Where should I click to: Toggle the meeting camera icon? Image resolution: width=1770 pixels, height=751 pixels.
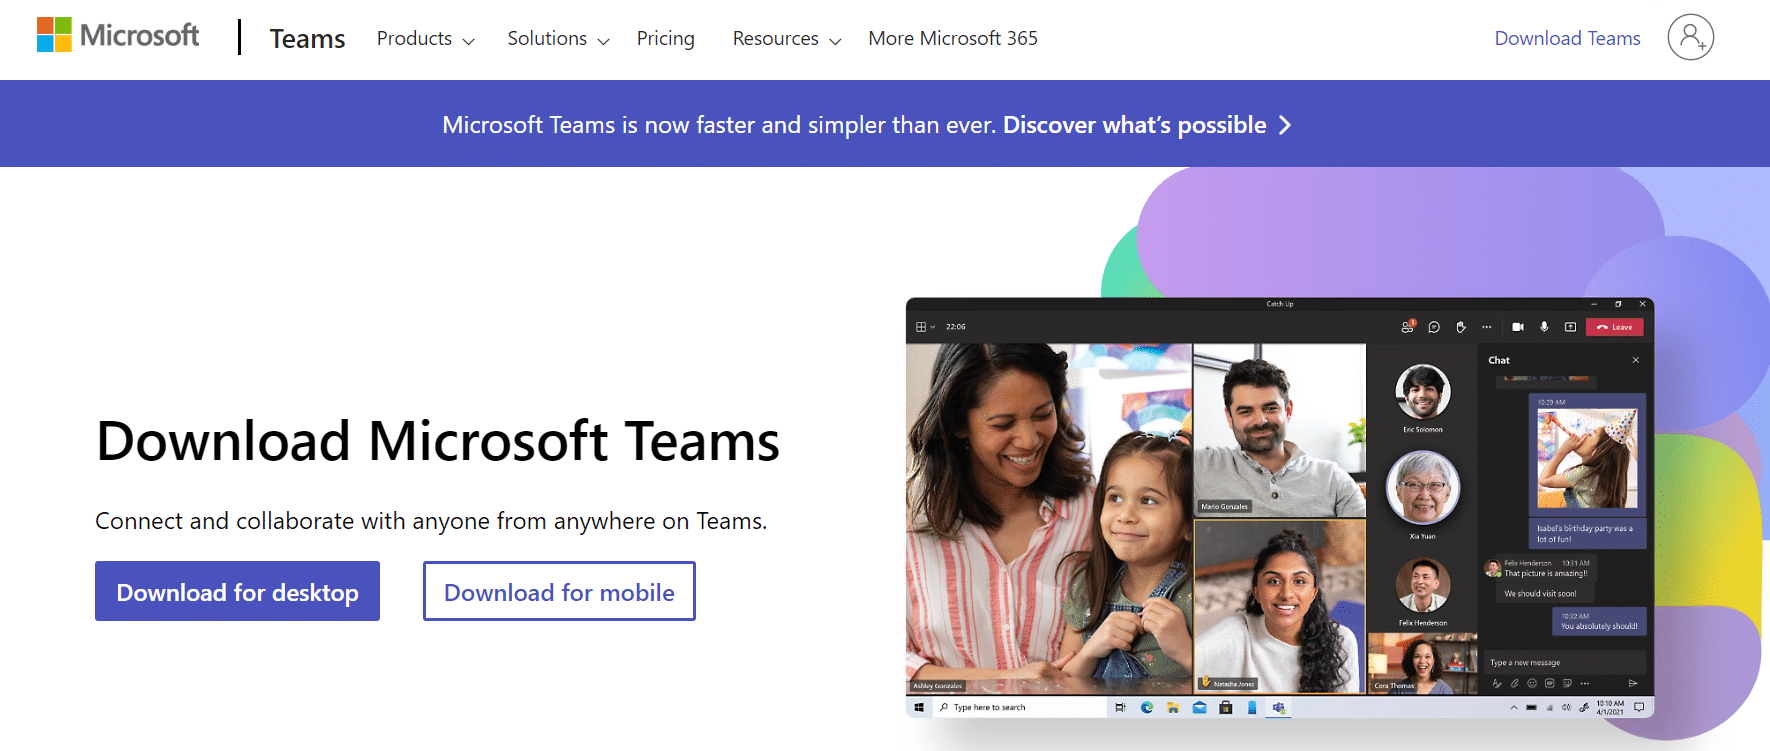(x=1518, y=327)
